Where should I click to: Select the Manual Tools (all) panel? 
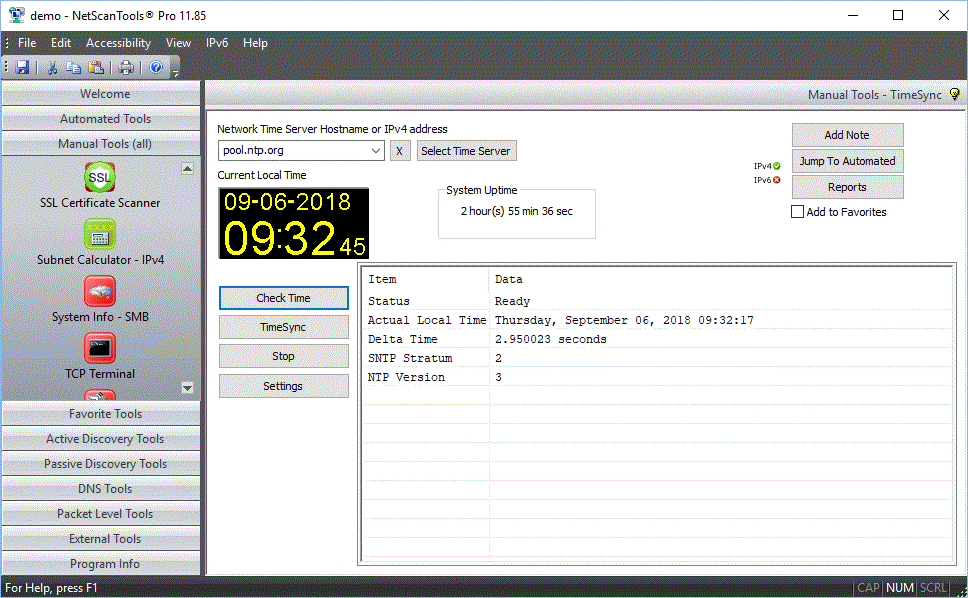101,144
